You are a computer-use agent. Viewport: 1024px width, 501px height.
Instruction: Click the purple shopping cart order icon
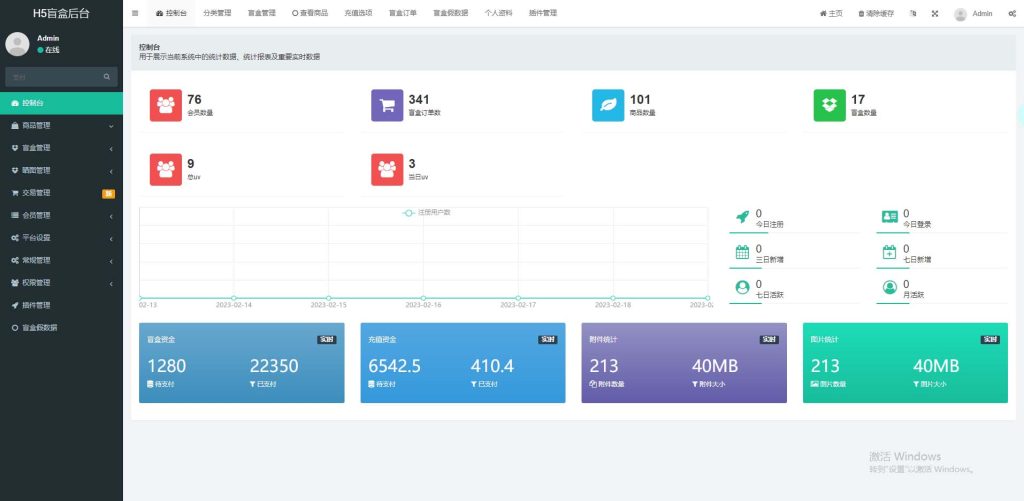[387, 105]
